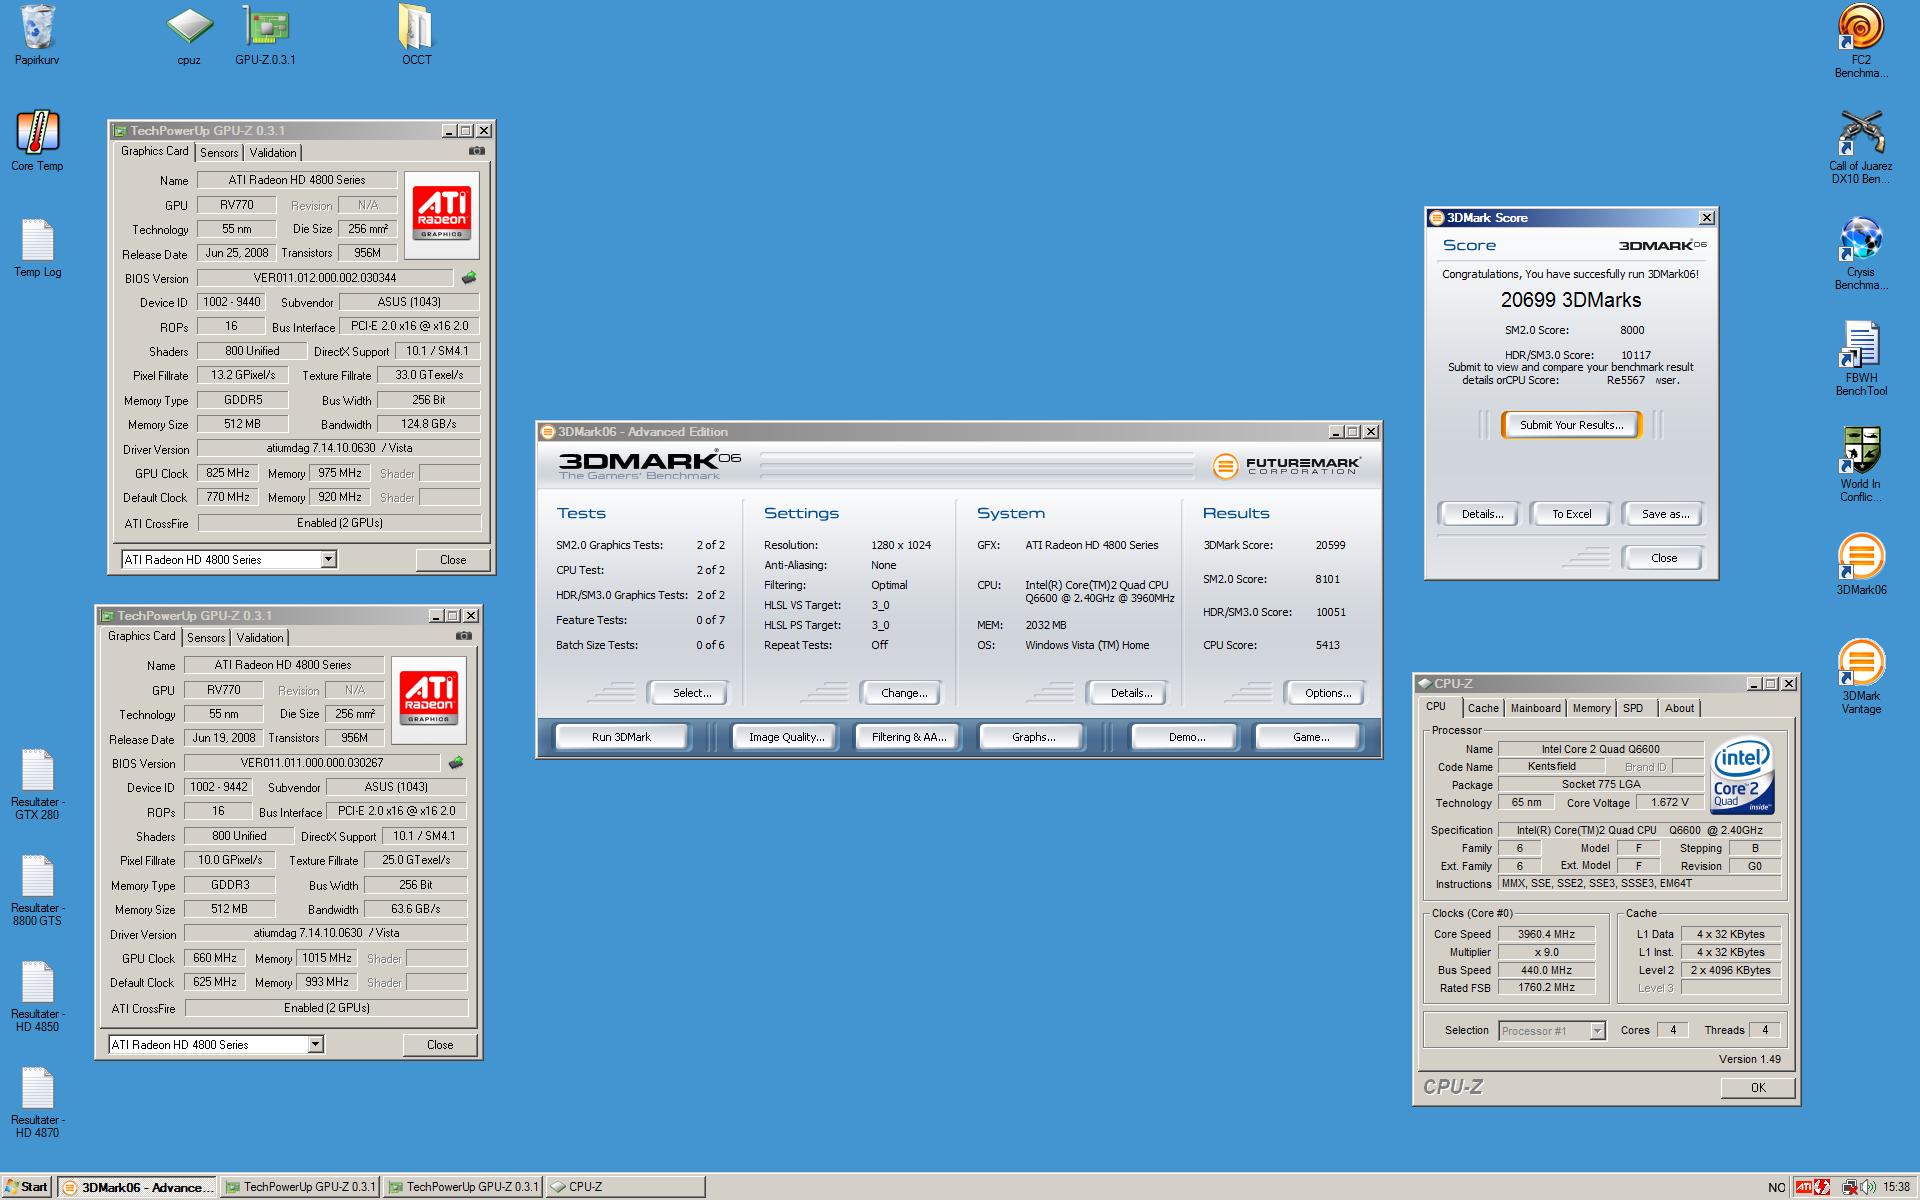
Task: Launch World In Conflict shortcut
Action: click(1861, 465)
